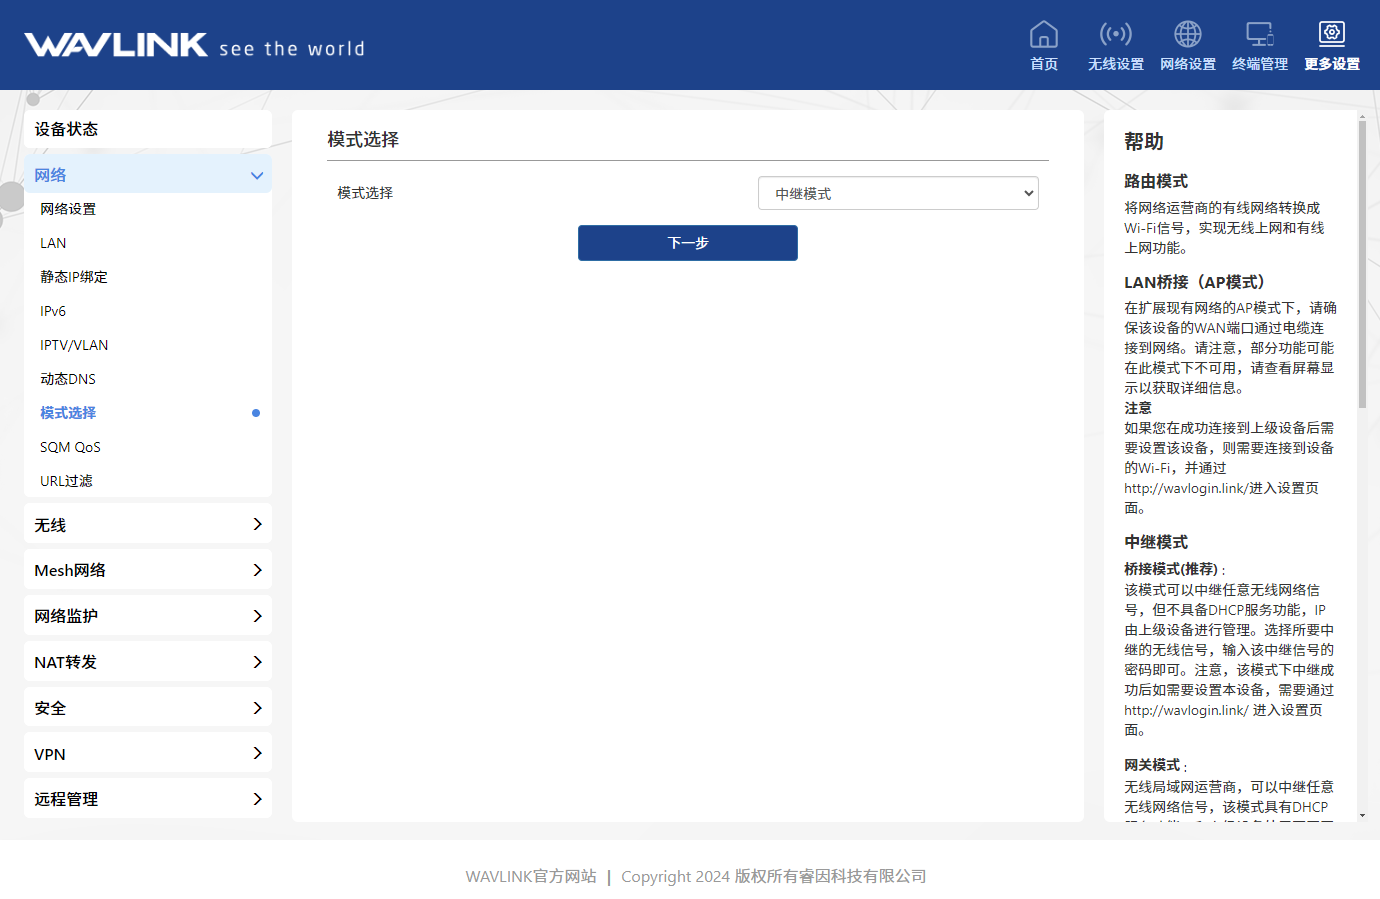The image size is (1380, 899).
Task: Expand the NAT转发 section
Action: click(x=148, y=662)
